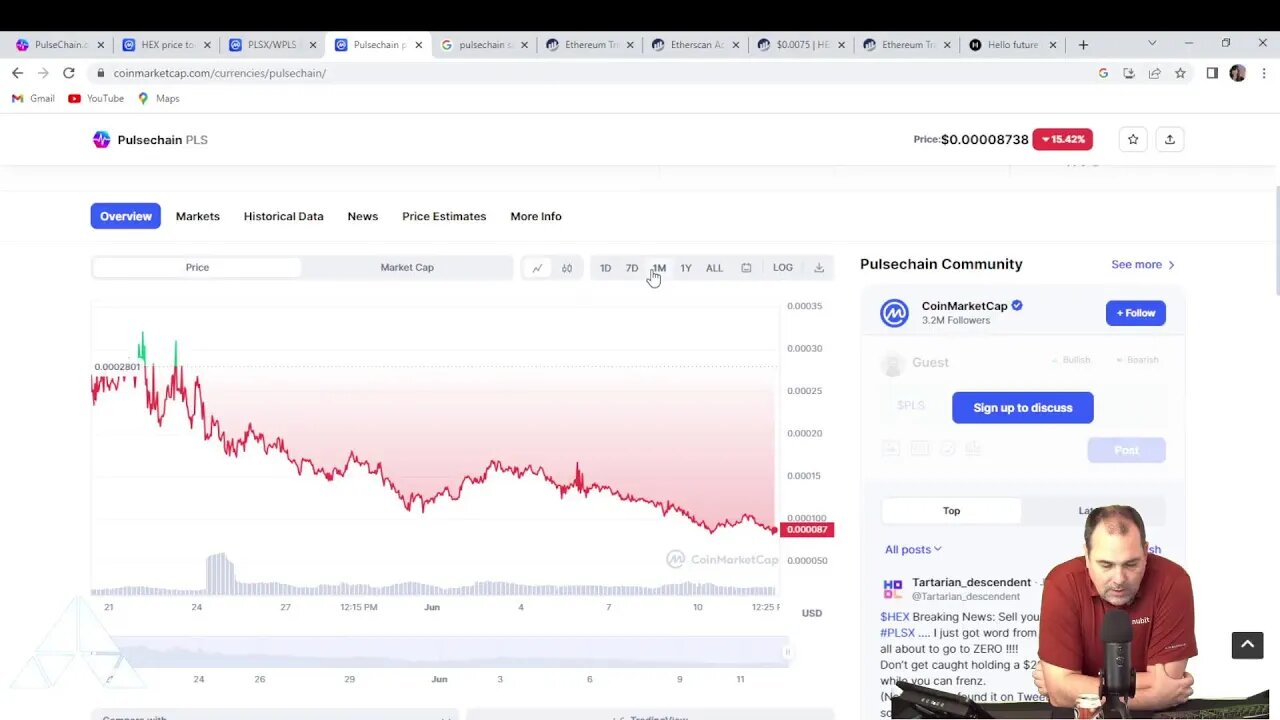Open the Historical Data tab
1280x720 pixels.
(x=284, y=216)
